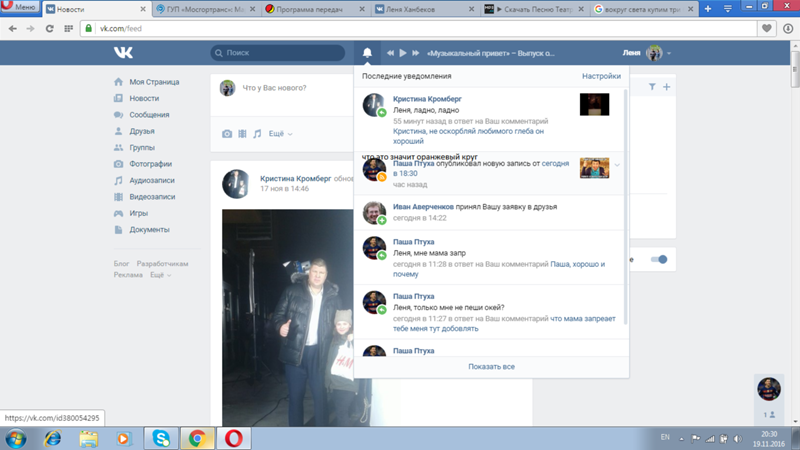Launch Internet Explorer from taskbar
800x450 pixels.
pyautogui.click(x=53, y=438)
